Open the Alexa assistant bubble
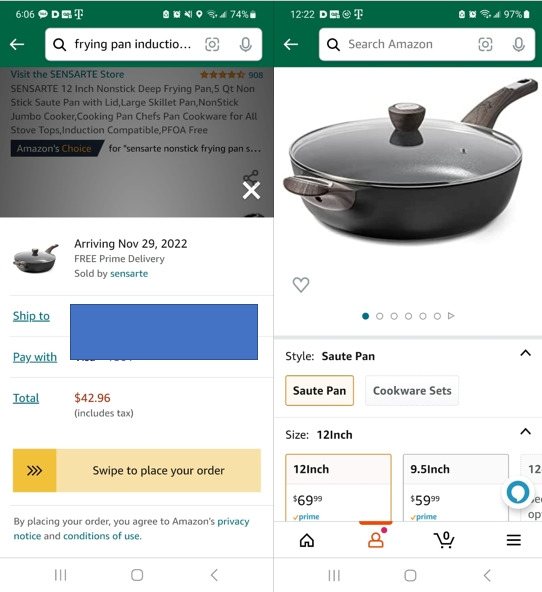The width and height of the screenshot is (542, 592). [517, 492]
